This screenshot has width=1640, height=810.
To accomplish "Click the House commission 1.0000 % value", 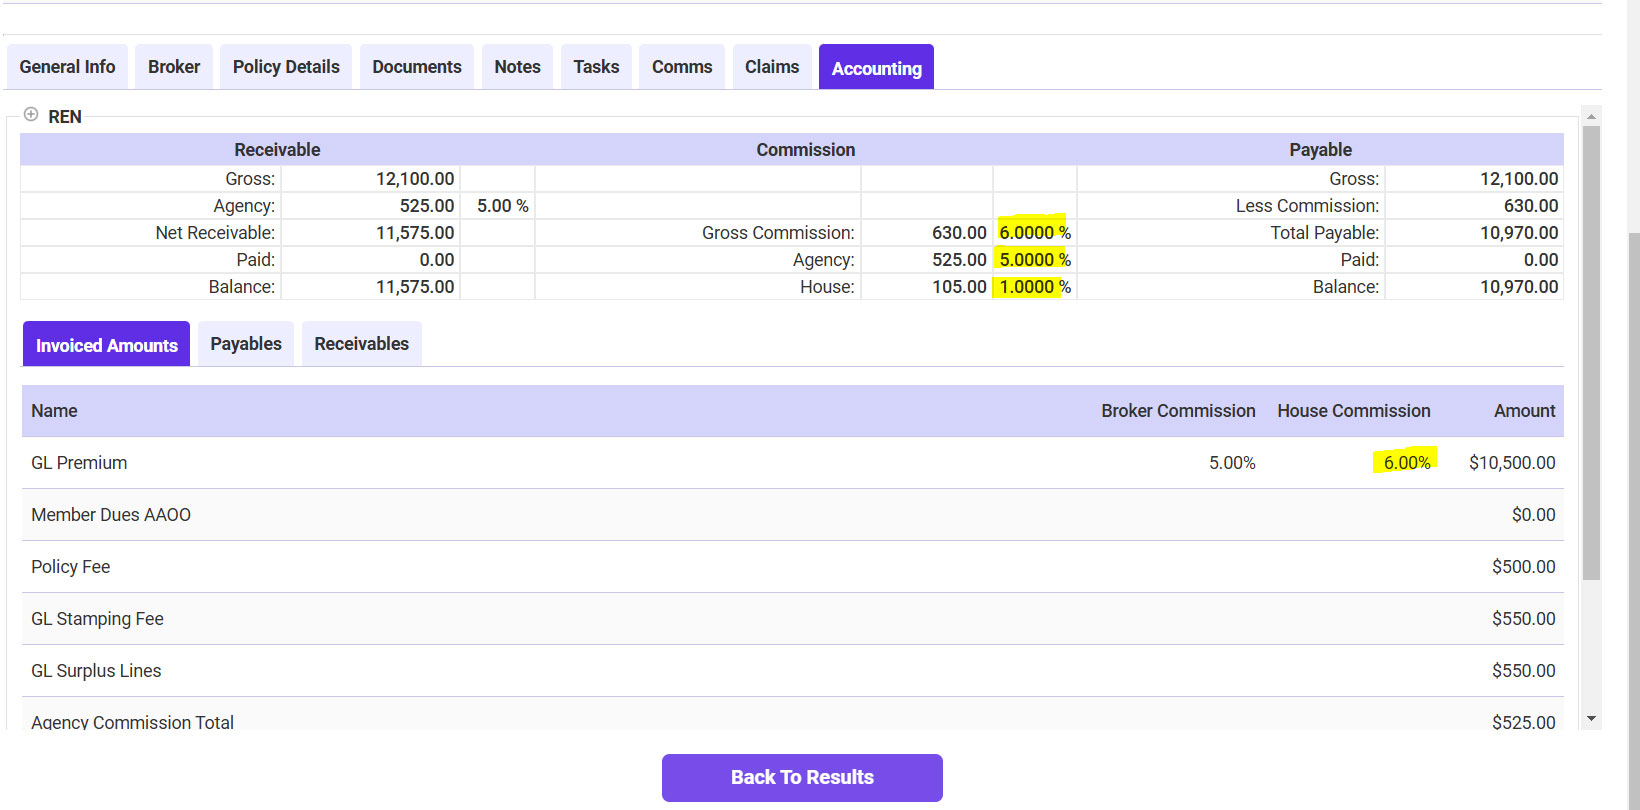I will click(1035, 287).
